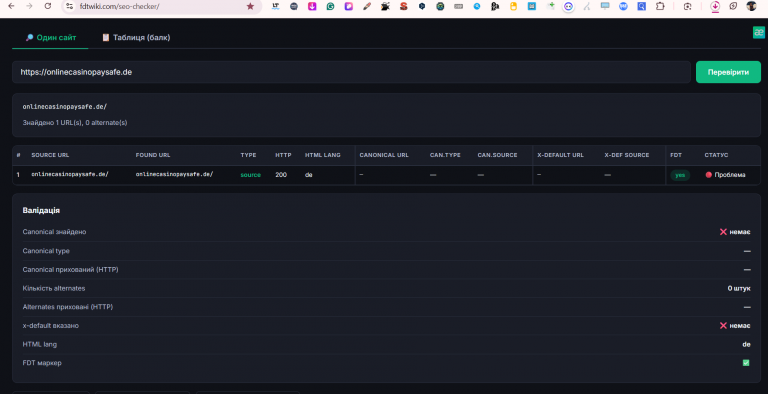
Task: Switch to the Один сайт tab
Action: (x=50, y=37)
